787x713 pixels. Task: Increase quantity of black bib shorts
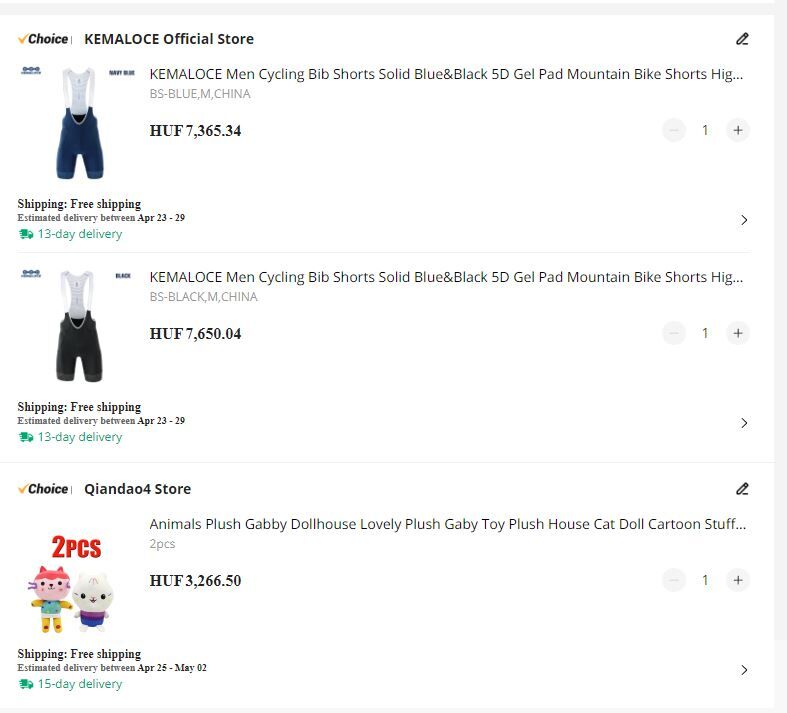tap(738, 333)
